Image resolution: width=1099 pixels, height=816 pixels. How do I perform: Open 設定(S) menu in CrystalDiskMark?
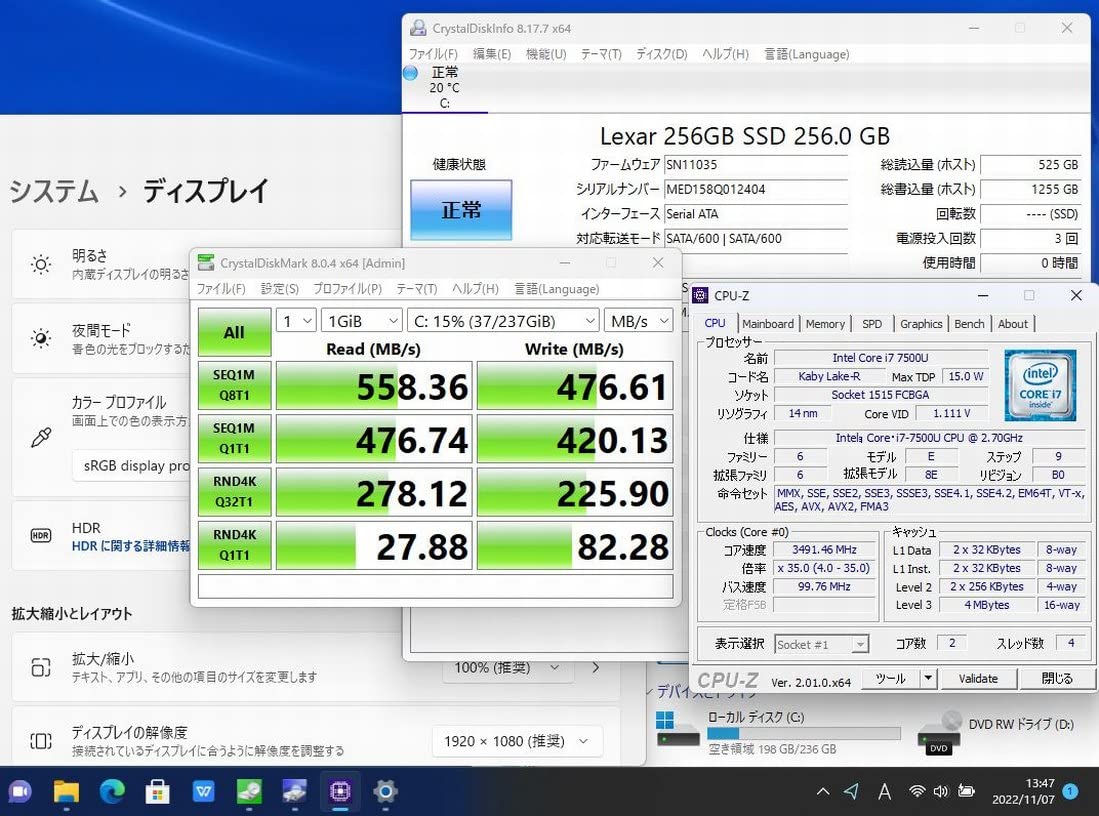[x=280, y=289]
